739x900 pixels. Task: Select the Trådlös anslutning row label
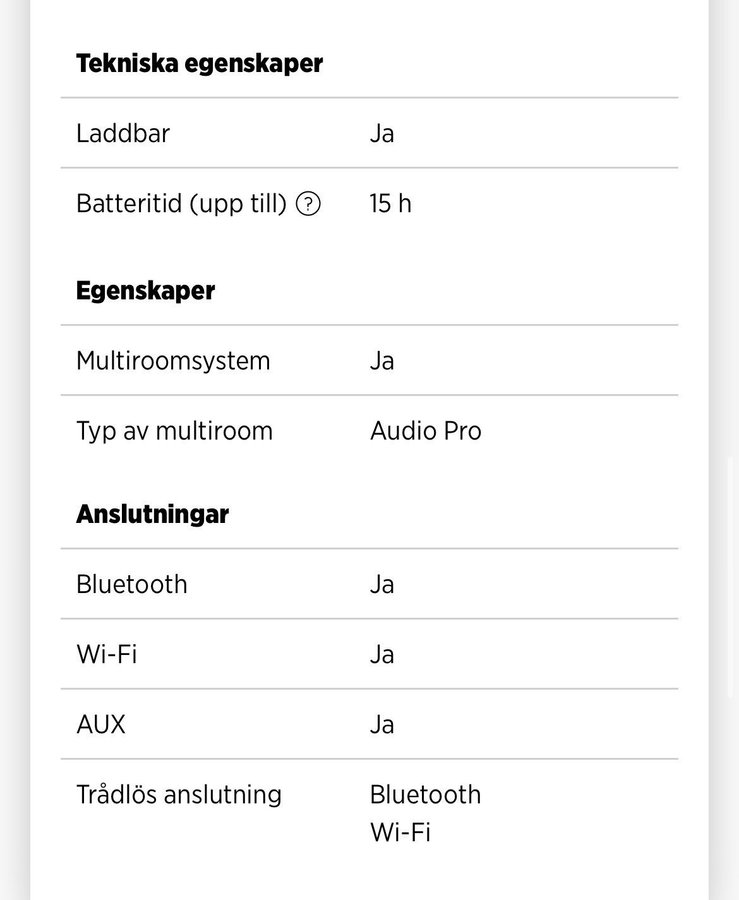point(179,795)
